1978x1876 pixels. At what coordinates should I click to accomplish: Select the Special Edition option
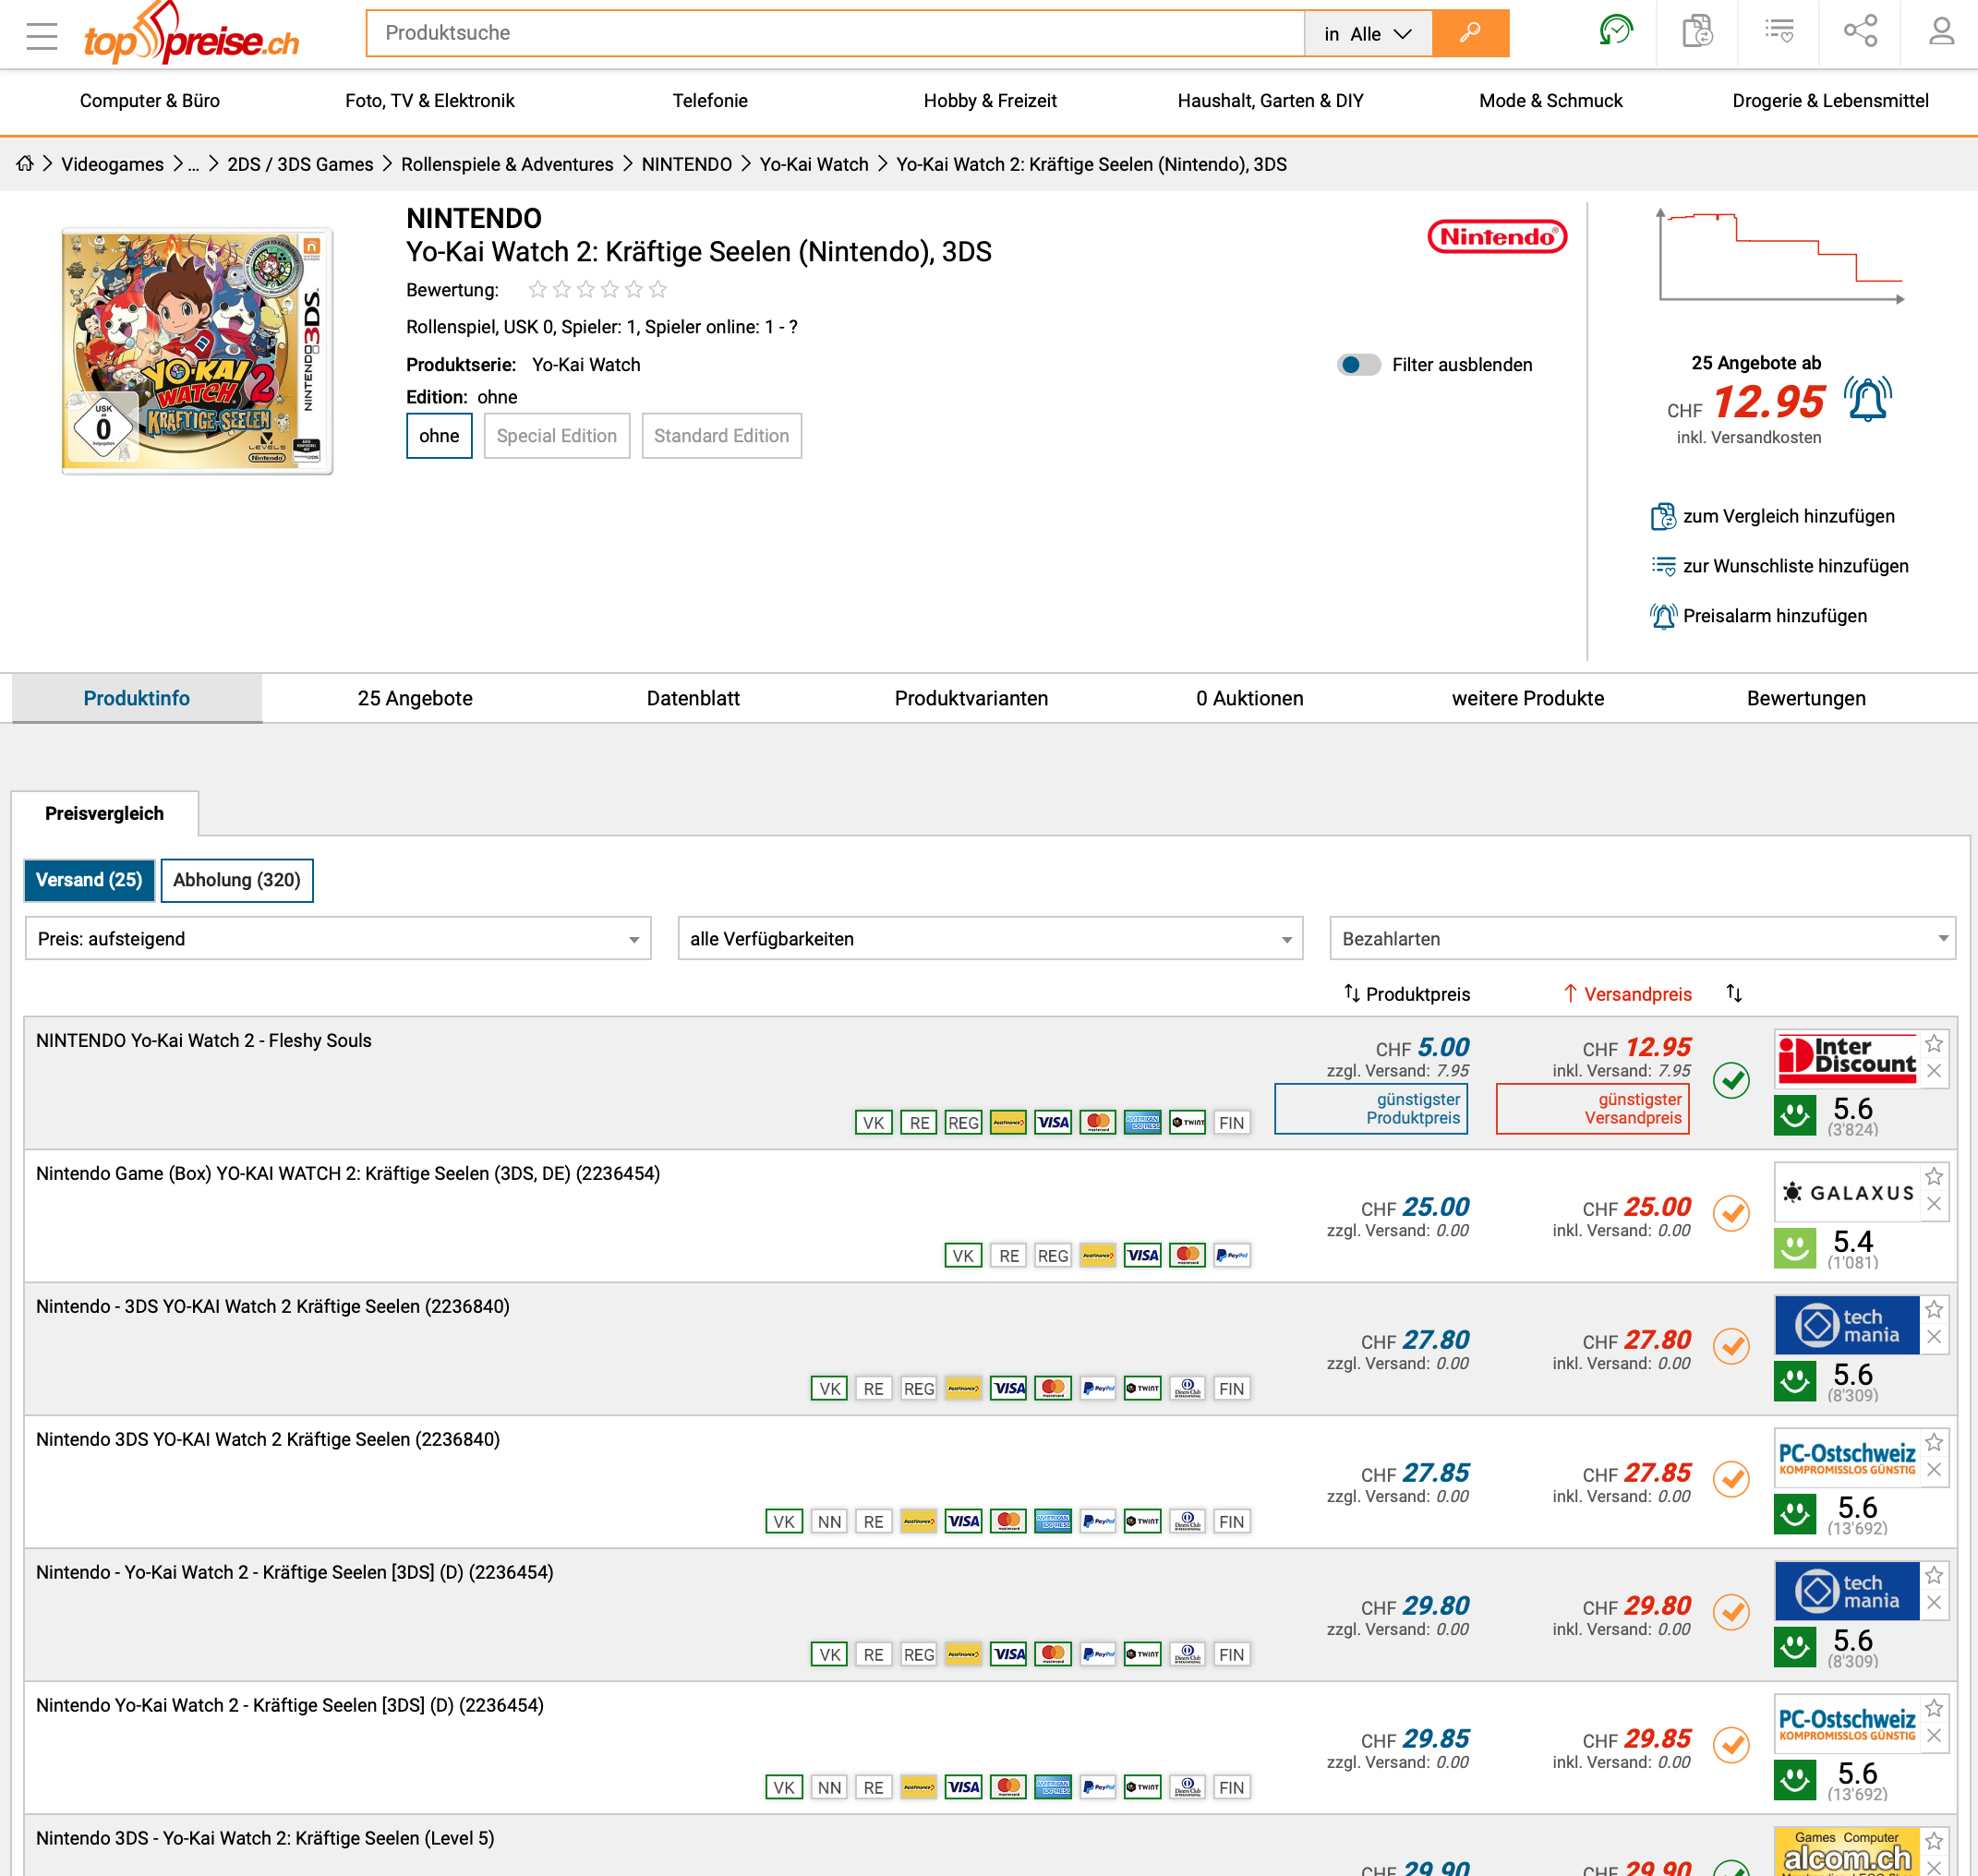point(556,436)
